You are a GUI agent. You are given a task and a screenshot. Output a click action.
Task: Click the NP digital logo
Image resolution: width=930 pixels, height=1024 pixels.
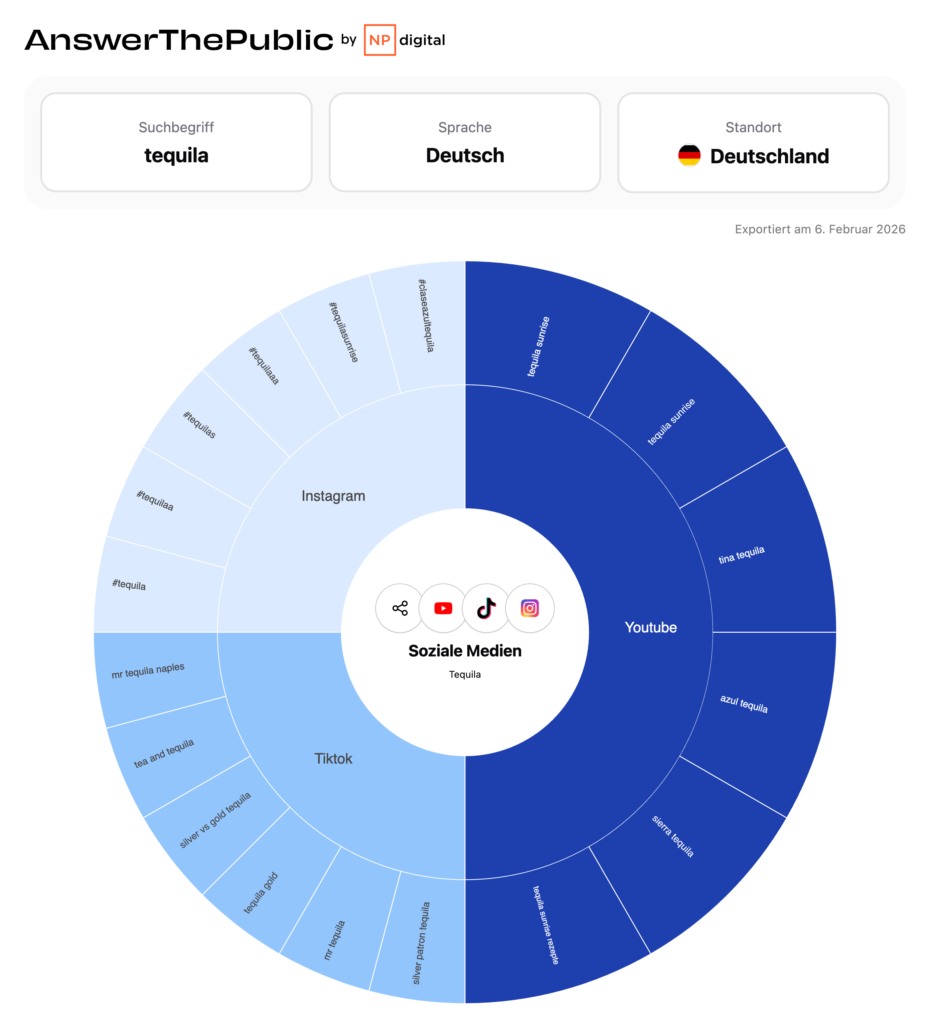(404, 40)
